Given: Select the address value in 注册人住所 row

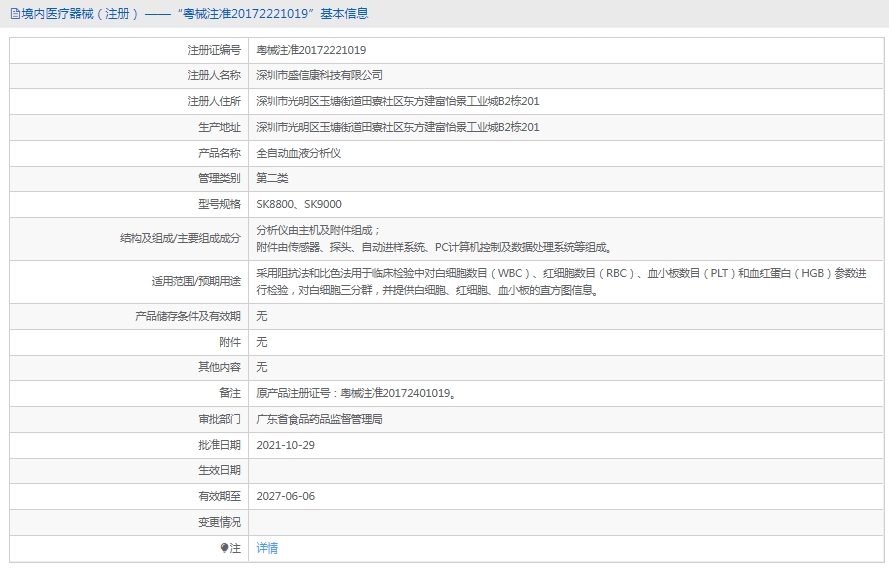Looking at the screenshot, I should click(397, 101).
